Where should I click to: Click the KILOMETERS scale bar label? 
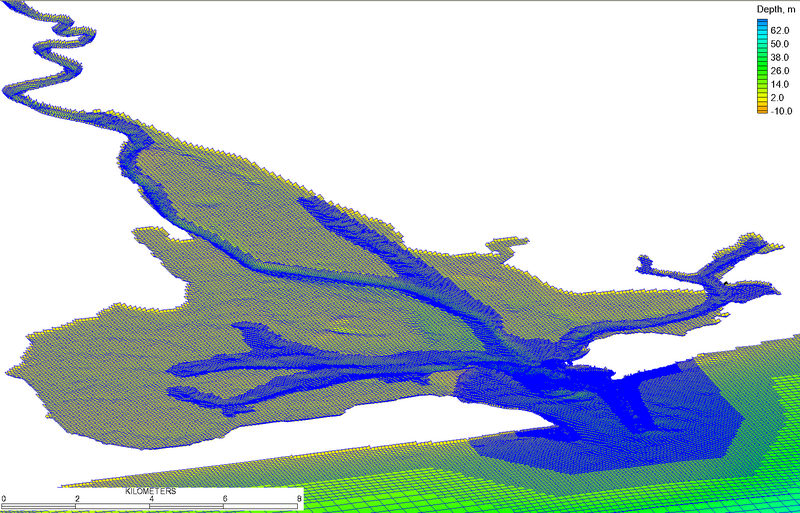151,492
